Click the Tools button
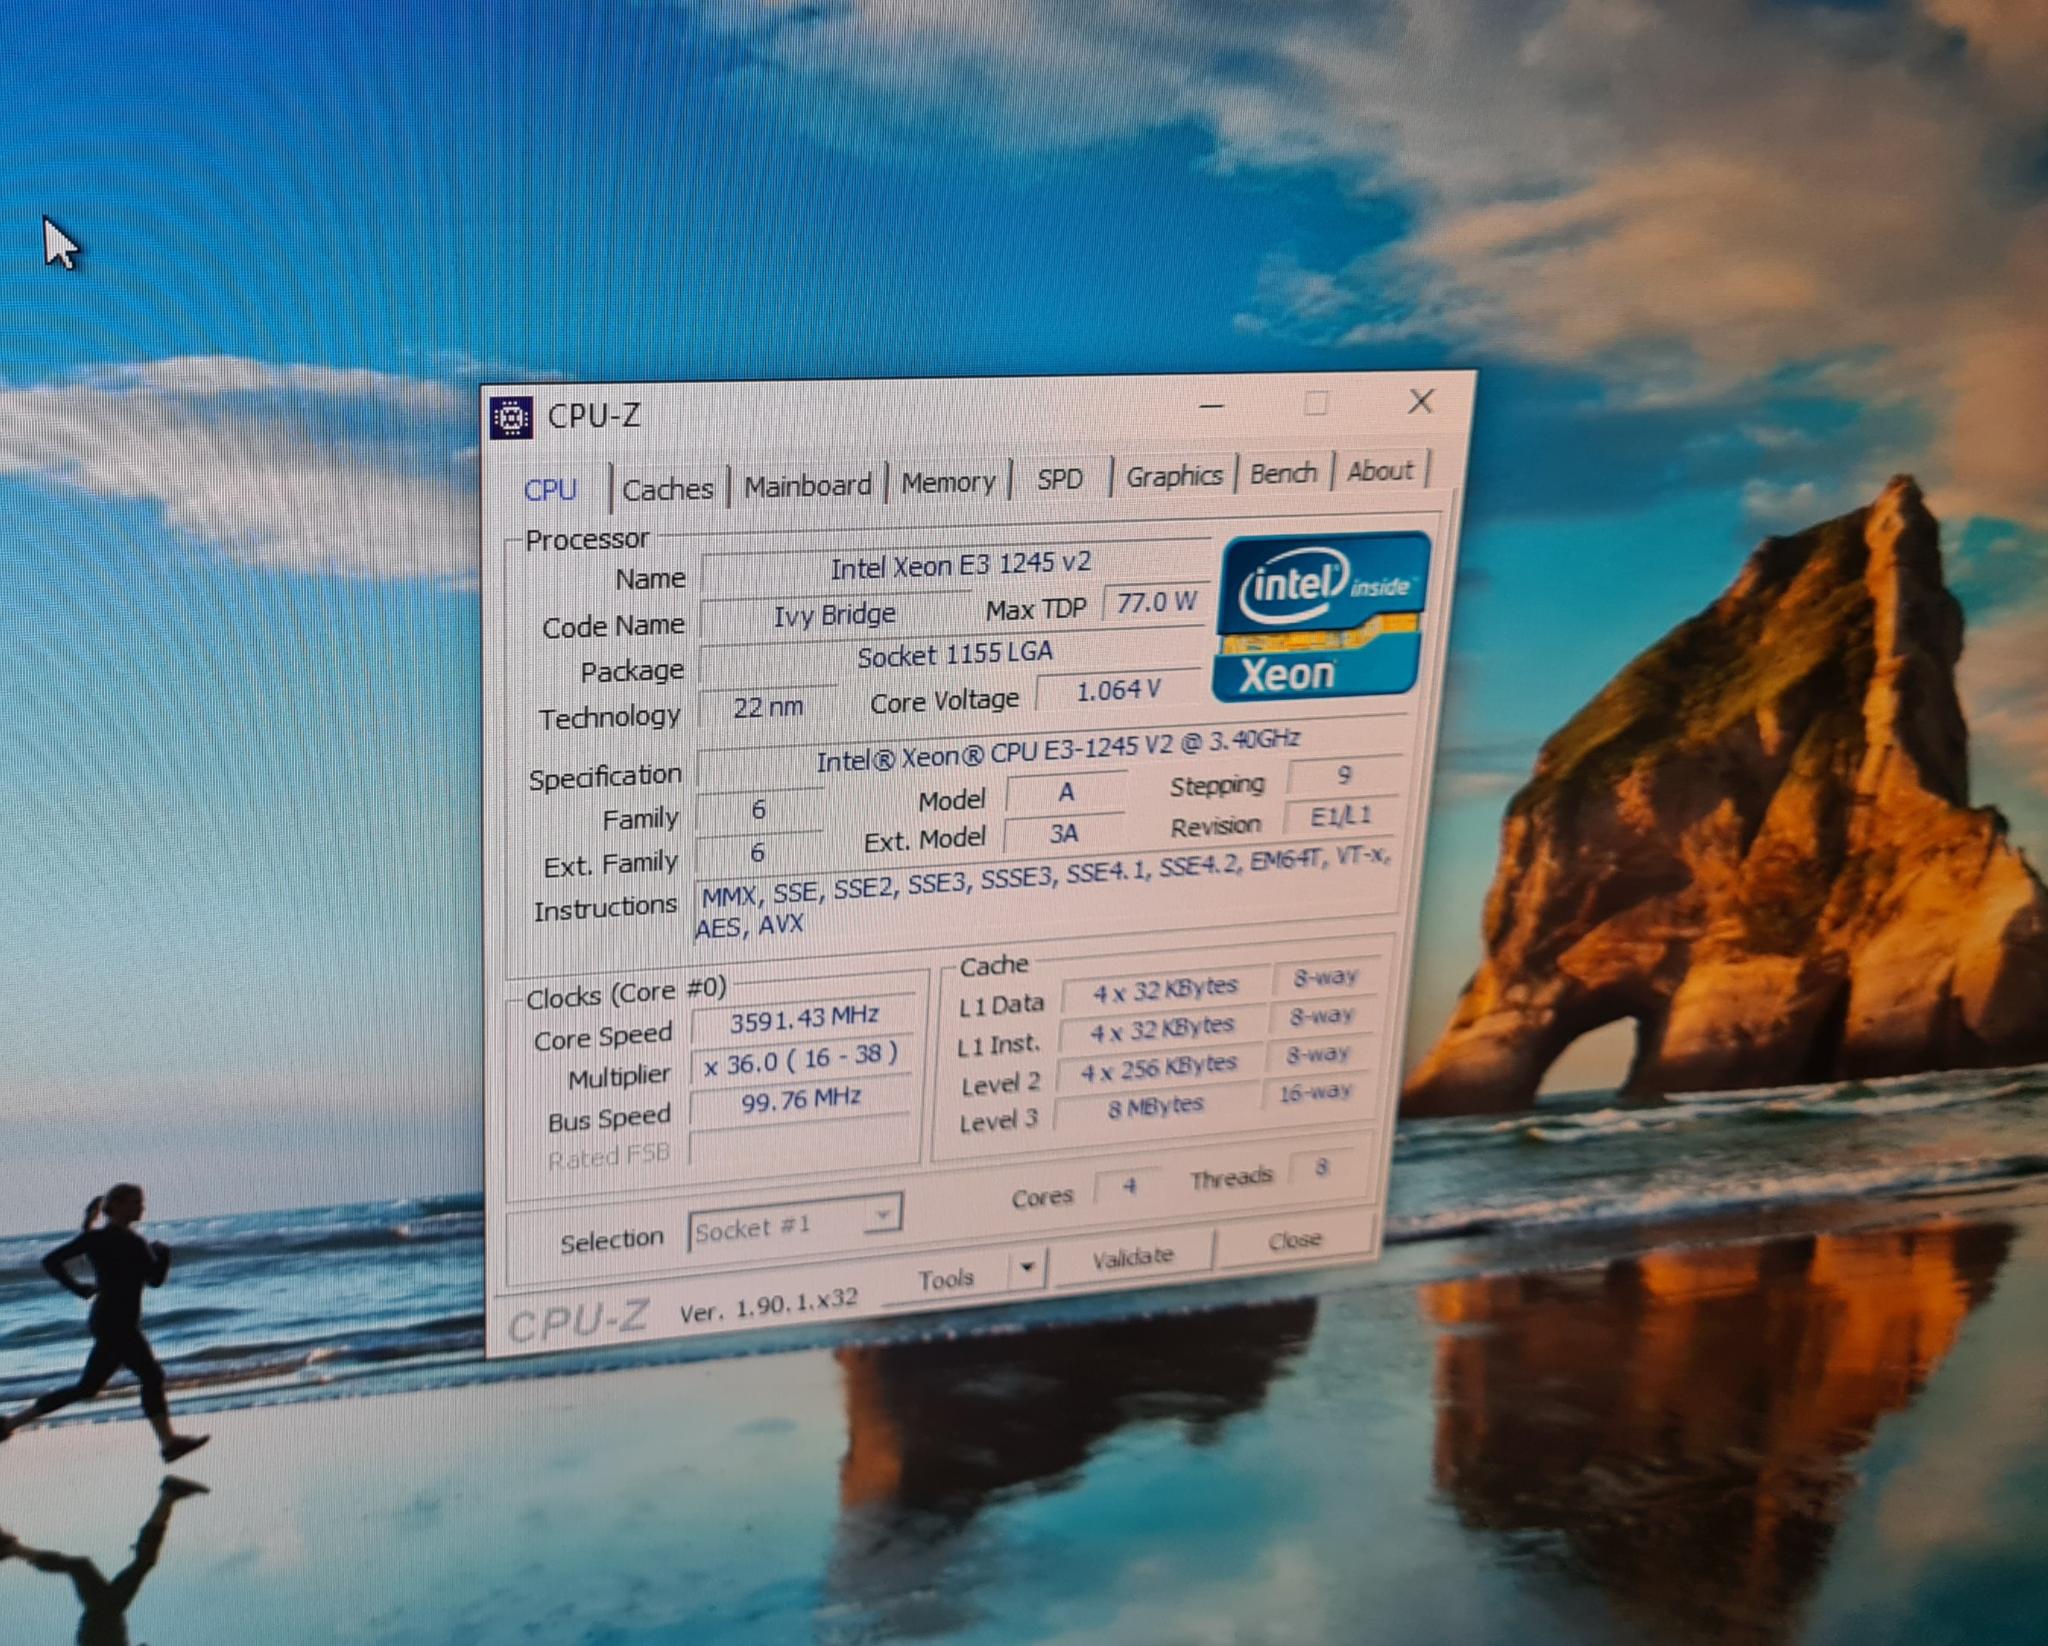 (945, 1278)
